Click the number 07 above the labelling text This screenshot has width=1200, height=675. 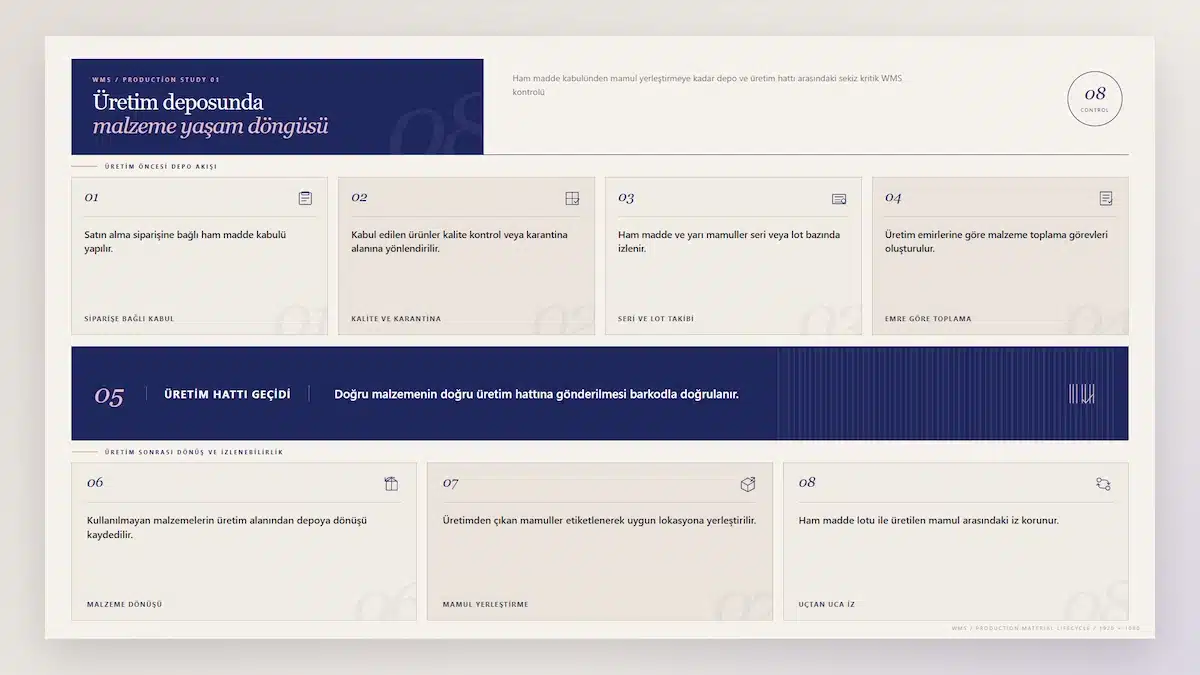tap(451, 483)
